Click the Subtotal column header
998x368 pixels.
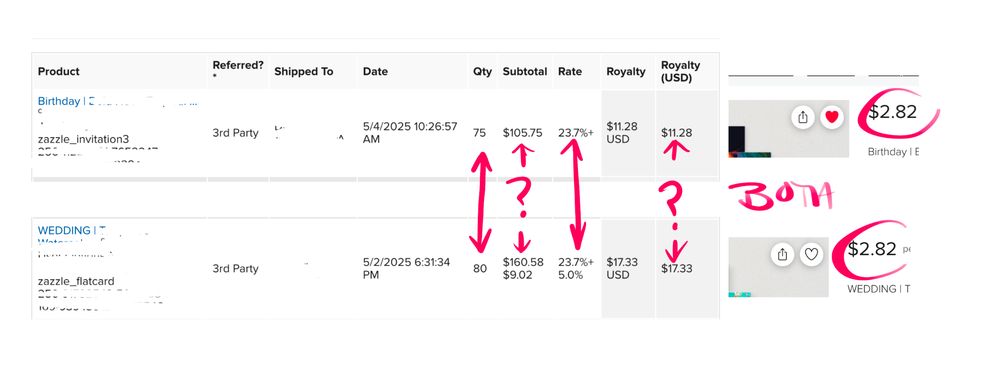coord(524,71)
